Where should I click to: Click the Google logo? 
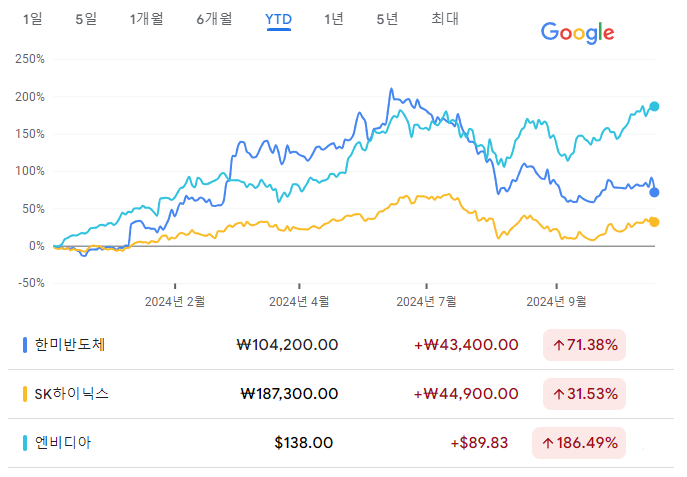pos(577,33)
